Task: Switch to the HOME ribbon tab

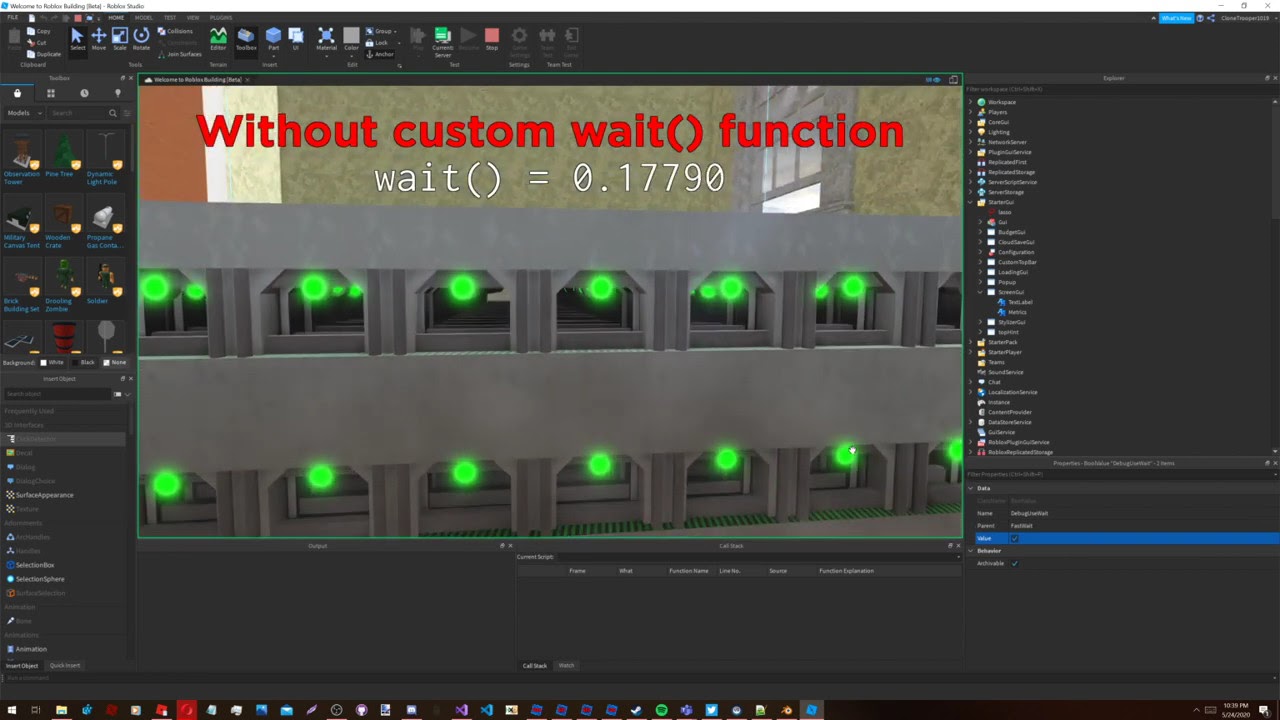Action: pos(116,17)
